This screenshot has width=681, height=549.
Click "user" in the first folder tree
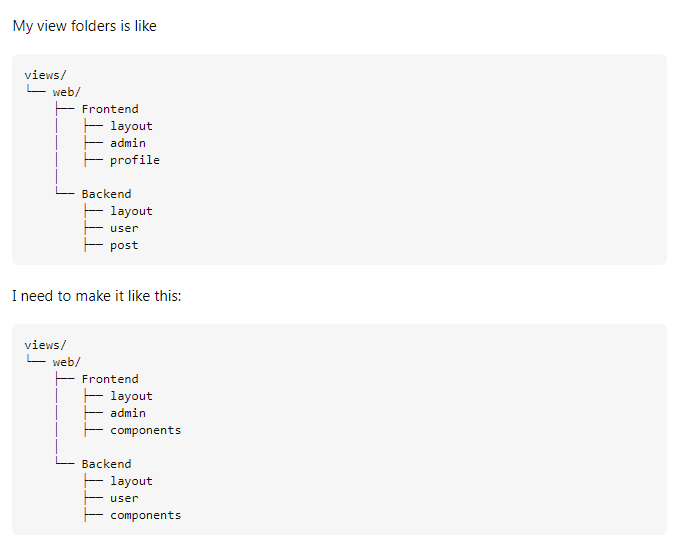click(124, 228)
